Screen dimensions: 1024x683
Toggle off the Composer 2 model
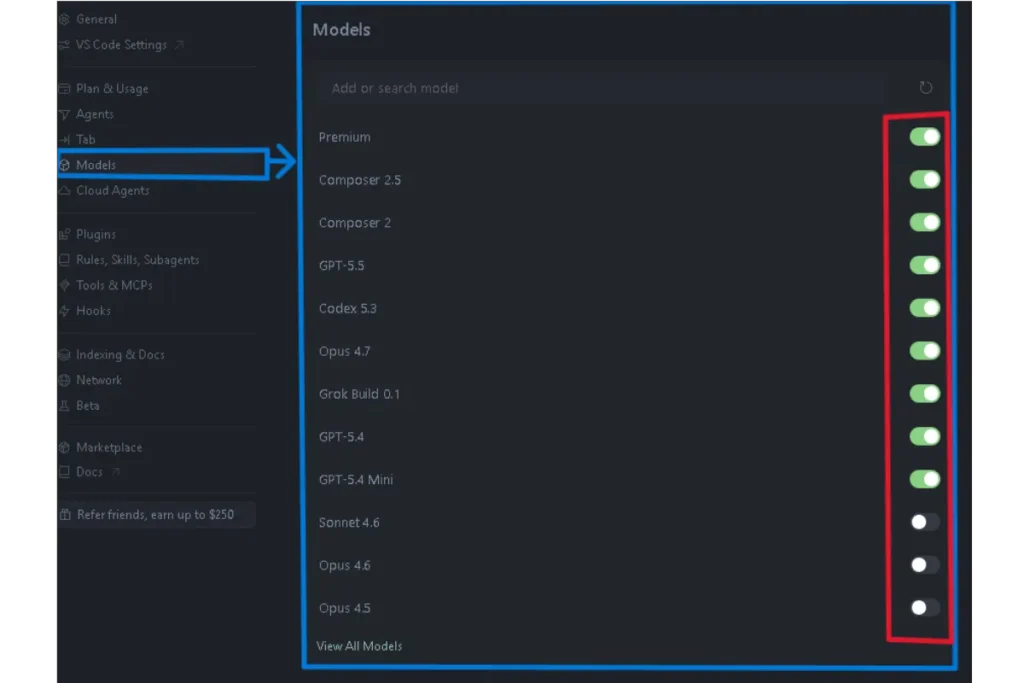(x=925, y=222)
